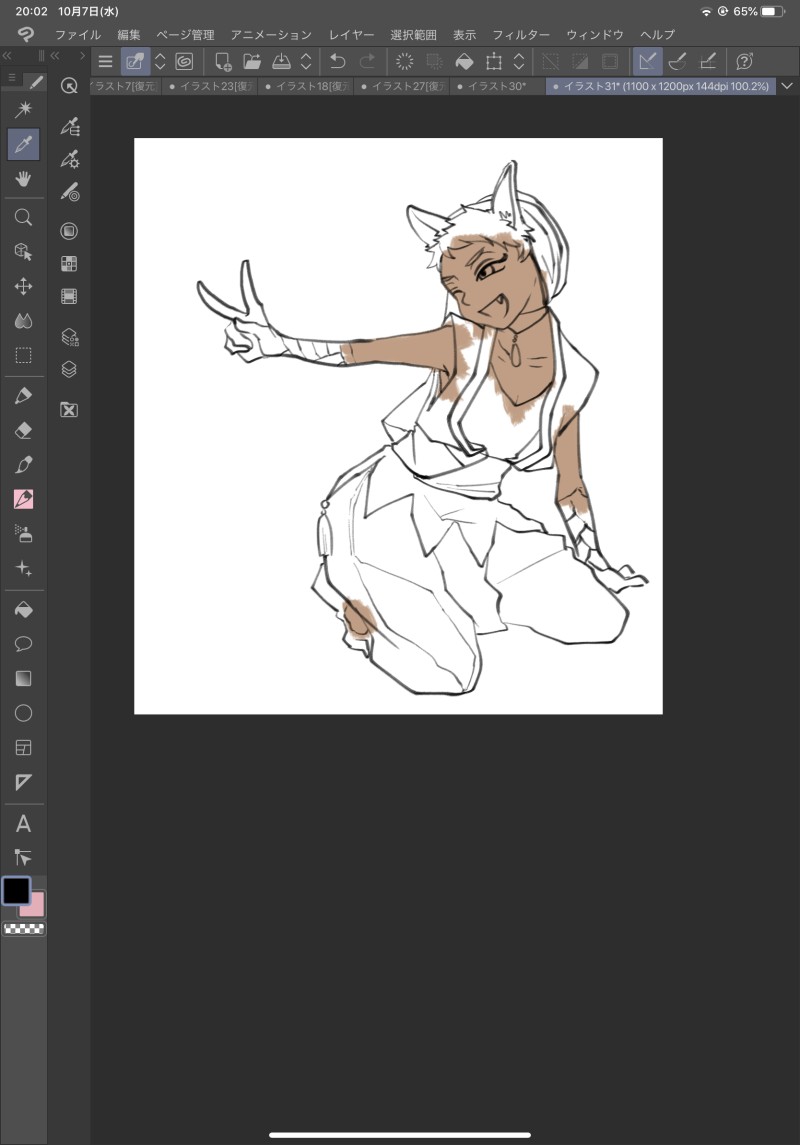Select the Balloon speech bubble tool
800x1145 pixels.
[23, 643]
